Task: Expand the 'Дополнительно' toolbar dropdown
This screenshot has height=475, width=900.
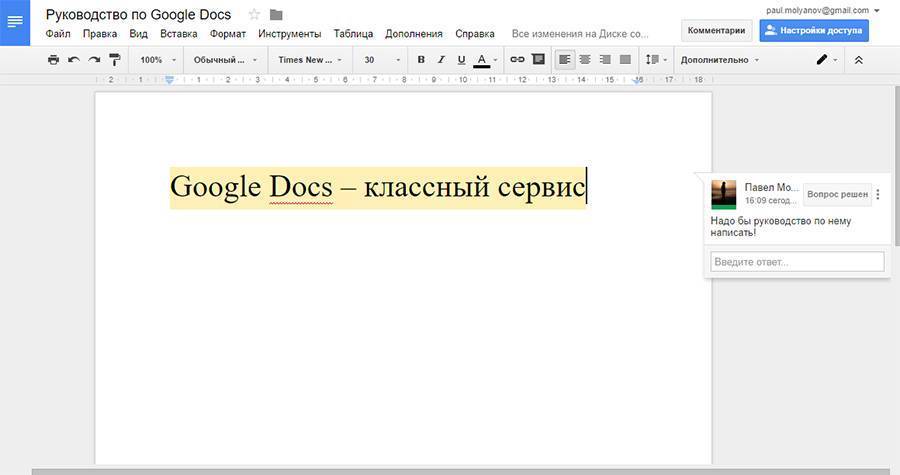Action: (x=719, y=60)
